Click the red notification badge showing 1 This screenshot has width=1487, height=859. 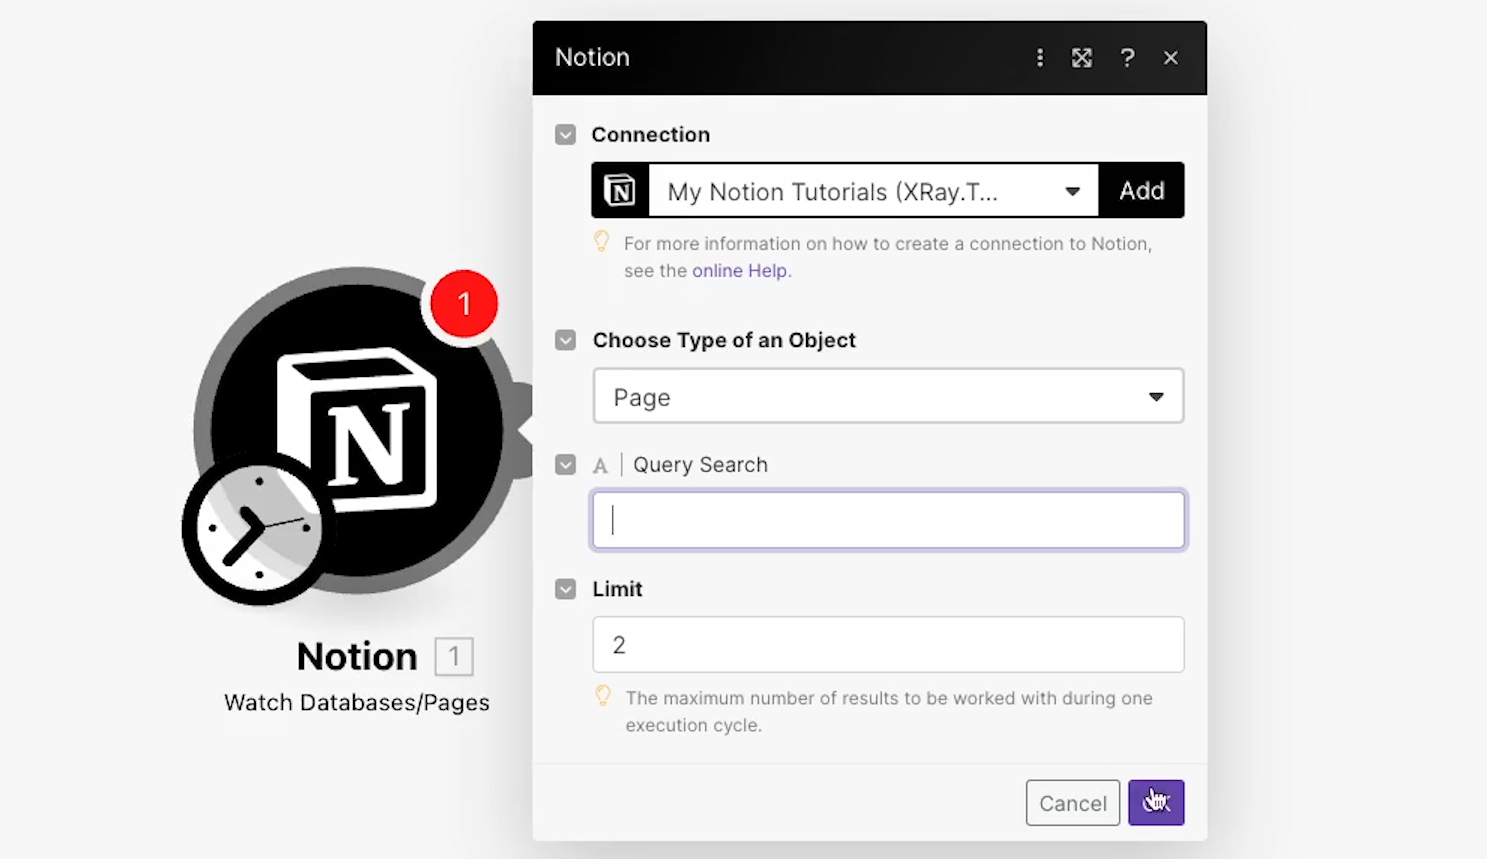(x=464, y=303)
